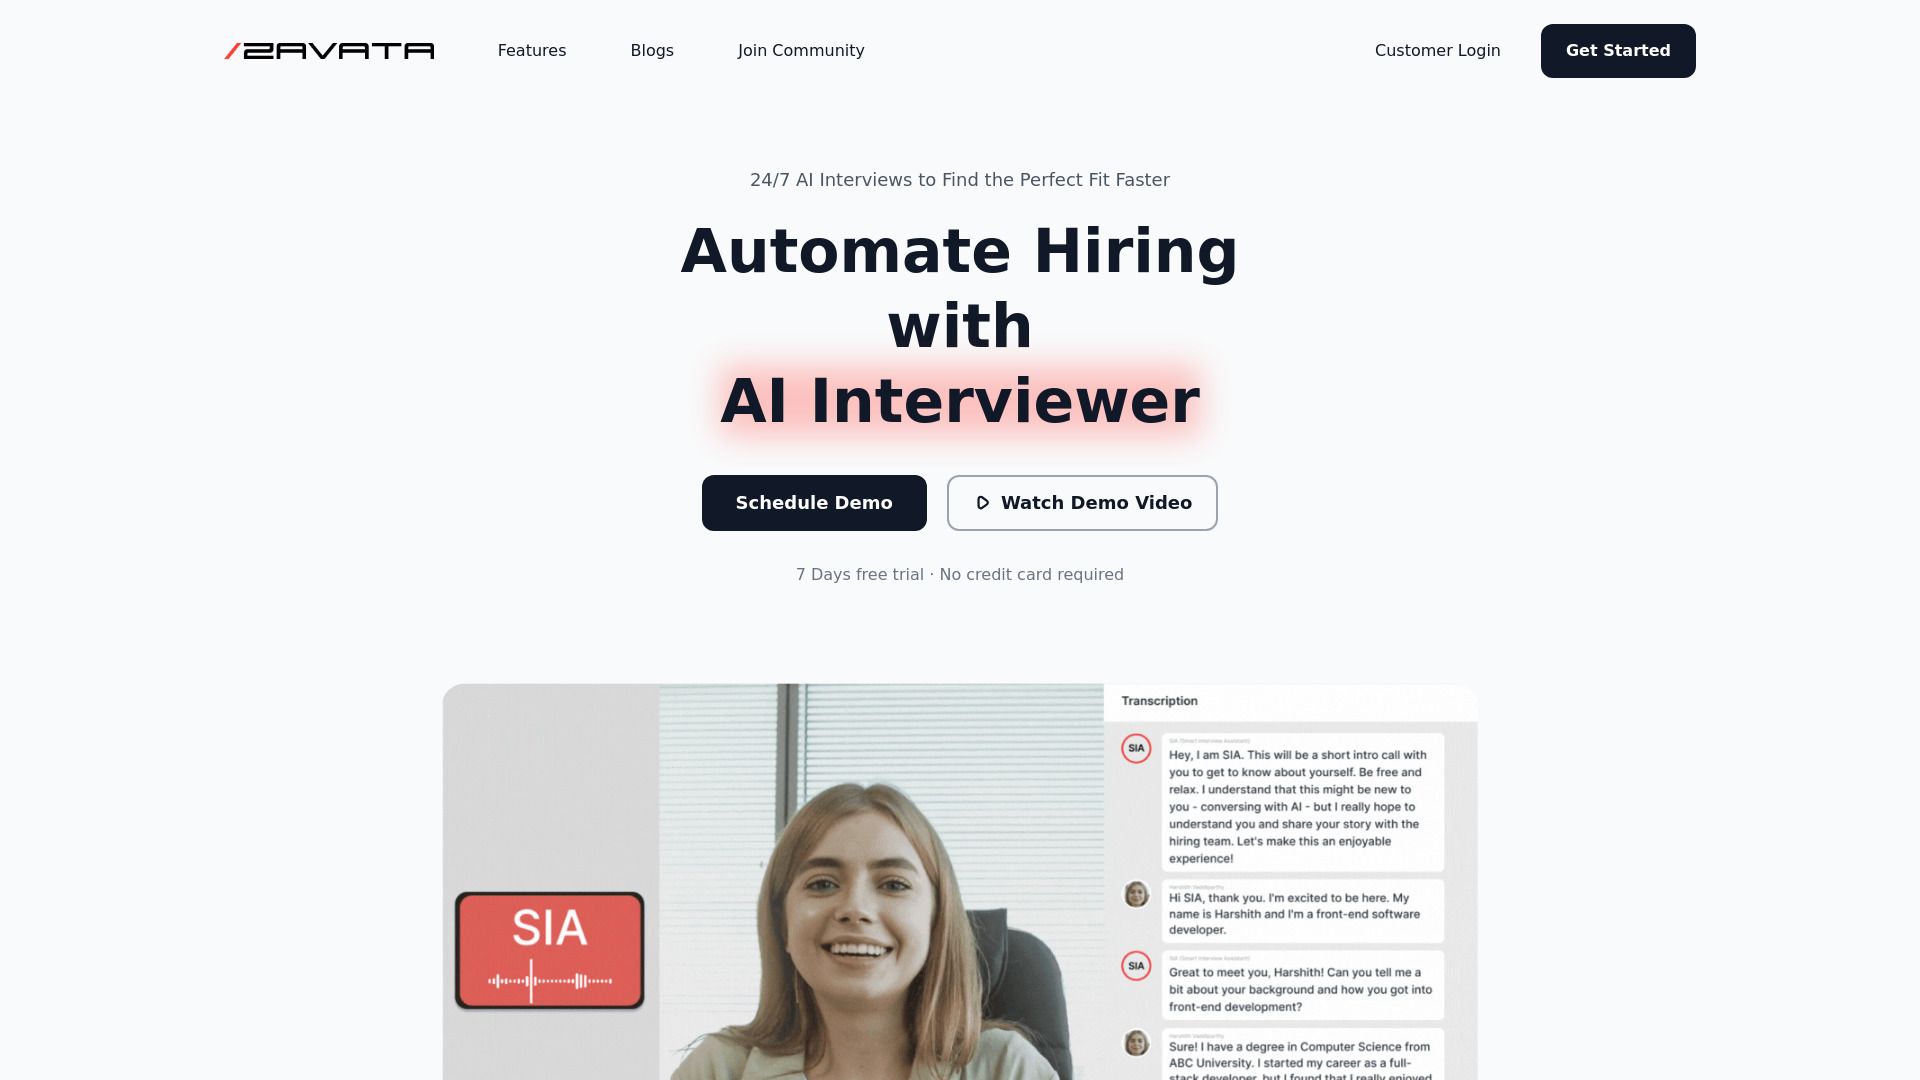Toggle the demo video playback state
Screen dimensions: 1920x1080
click(1081, 502)
